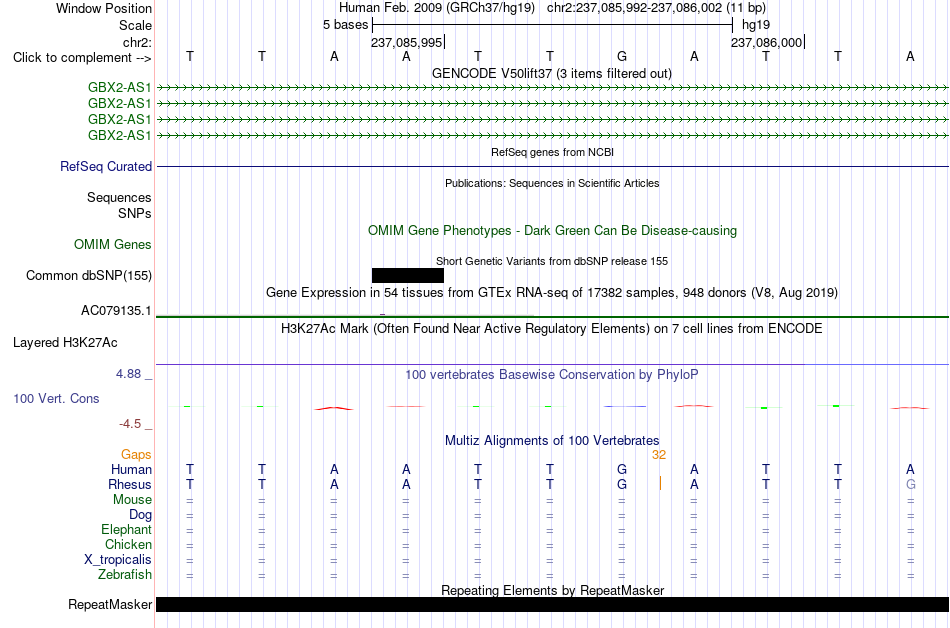Click the 'Click to complement -->' label
Screen dimensions: 950x628
[82, 58]
